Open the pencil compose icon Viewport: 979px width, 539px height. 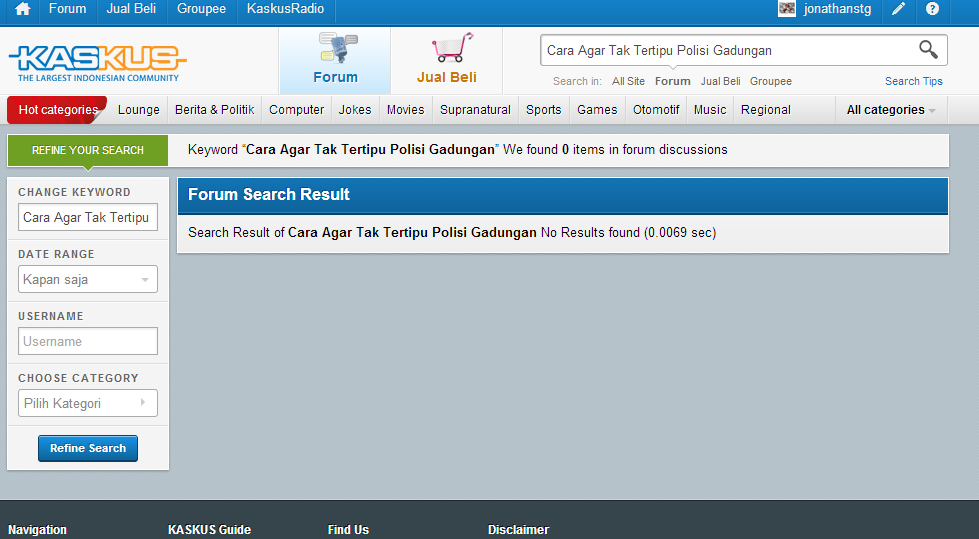[x=898, y=9]
